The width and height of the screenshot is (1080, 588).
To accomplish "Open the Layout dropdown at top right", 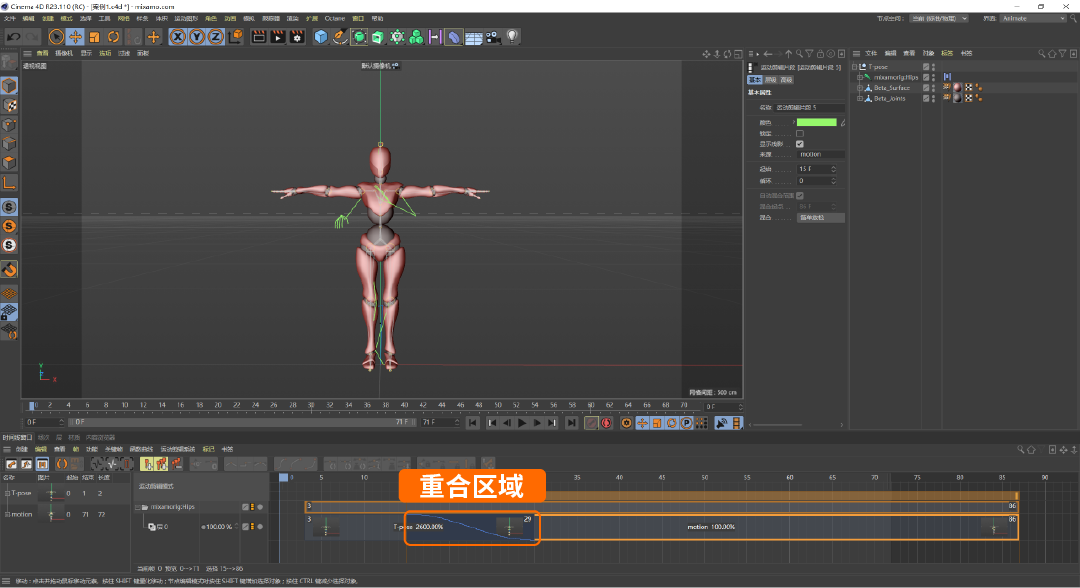I will [1033, 19].
